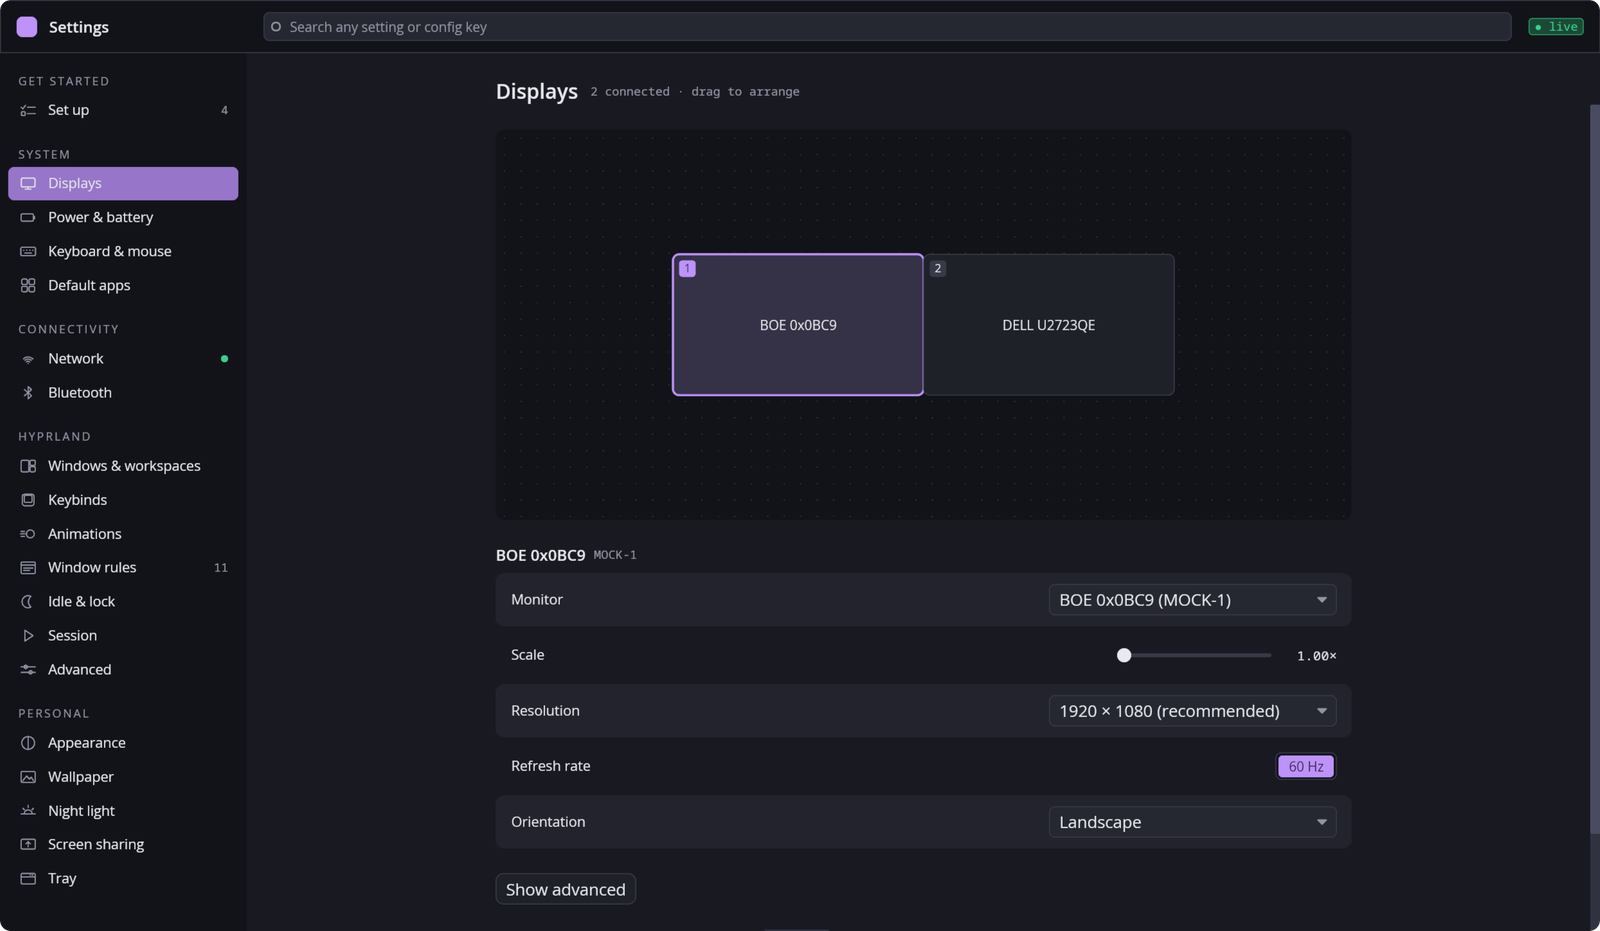
Task: Click the Scale slider handle
Action: 1124,655
